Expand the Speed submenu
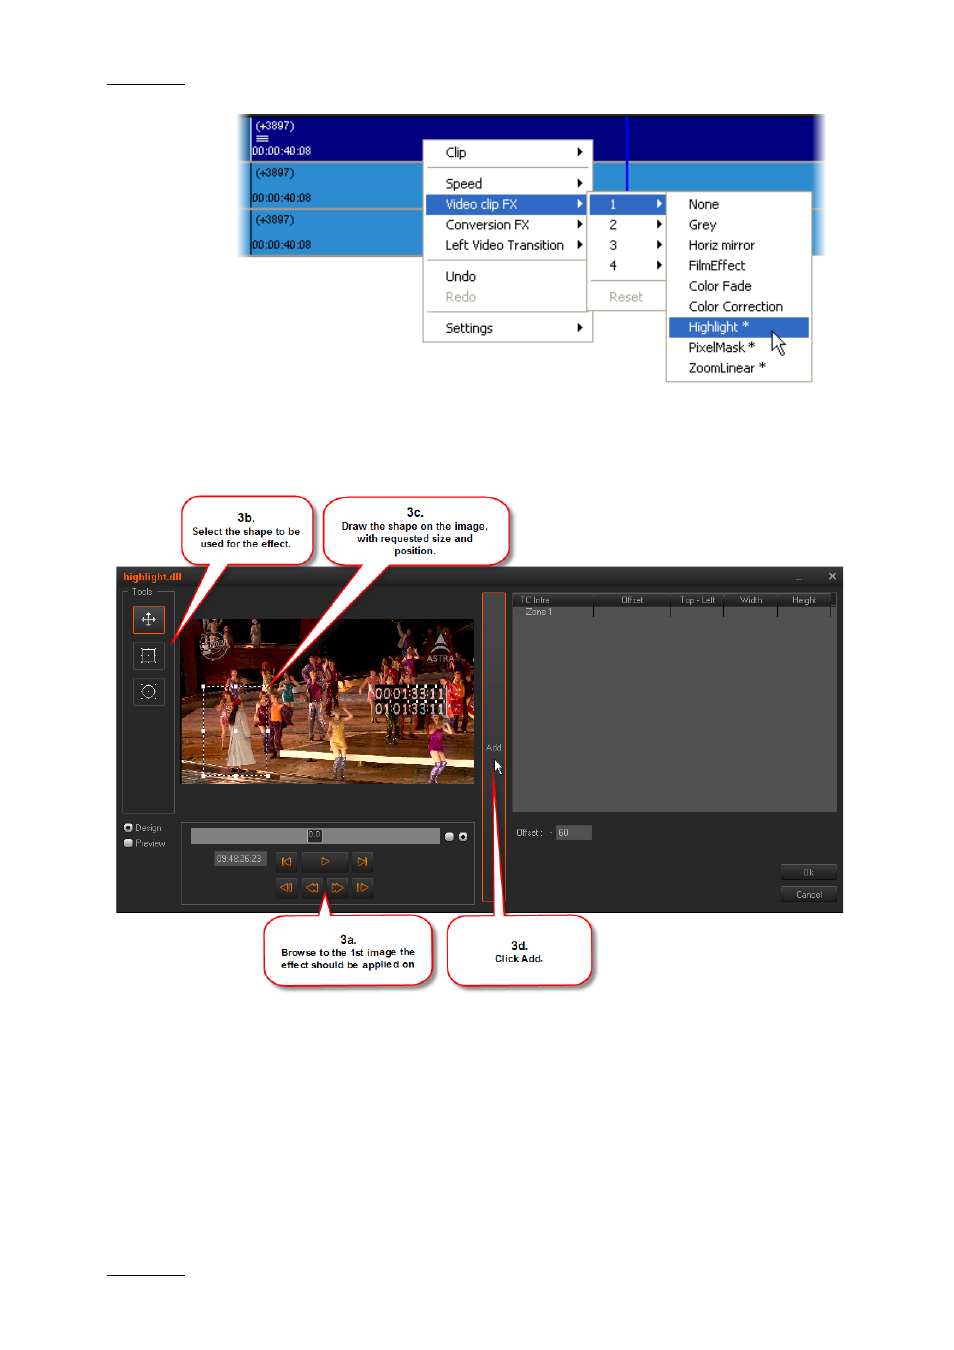 (x=508, y=183)
